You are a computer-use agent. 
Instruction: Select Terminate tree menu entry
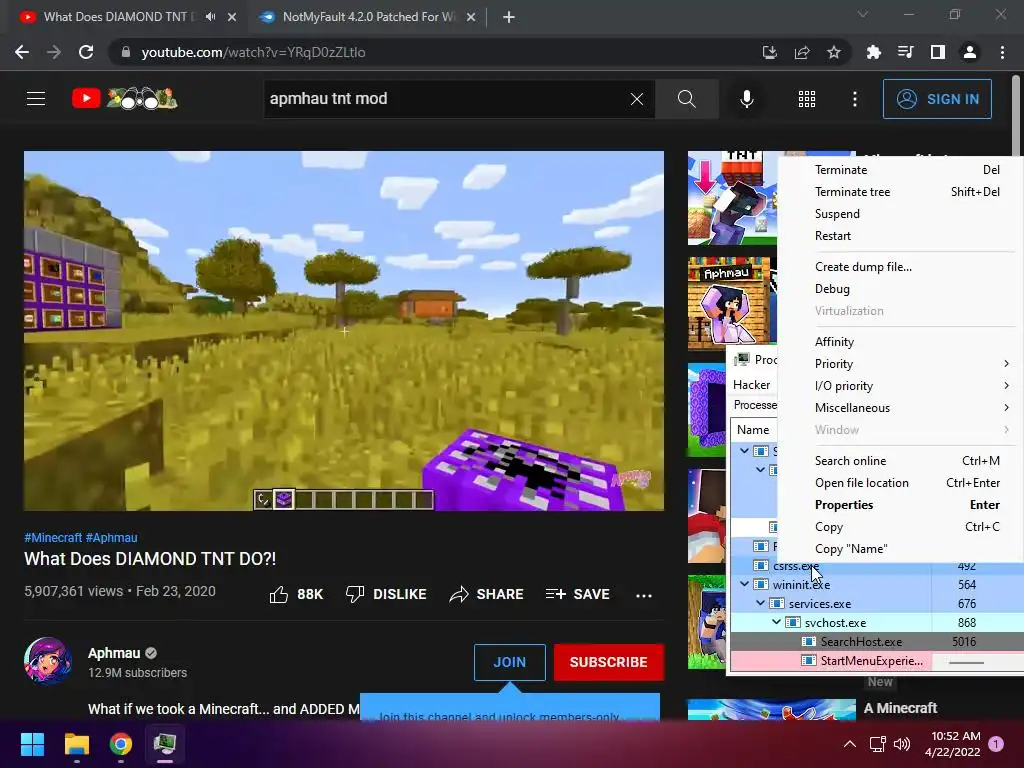point(900,192)
